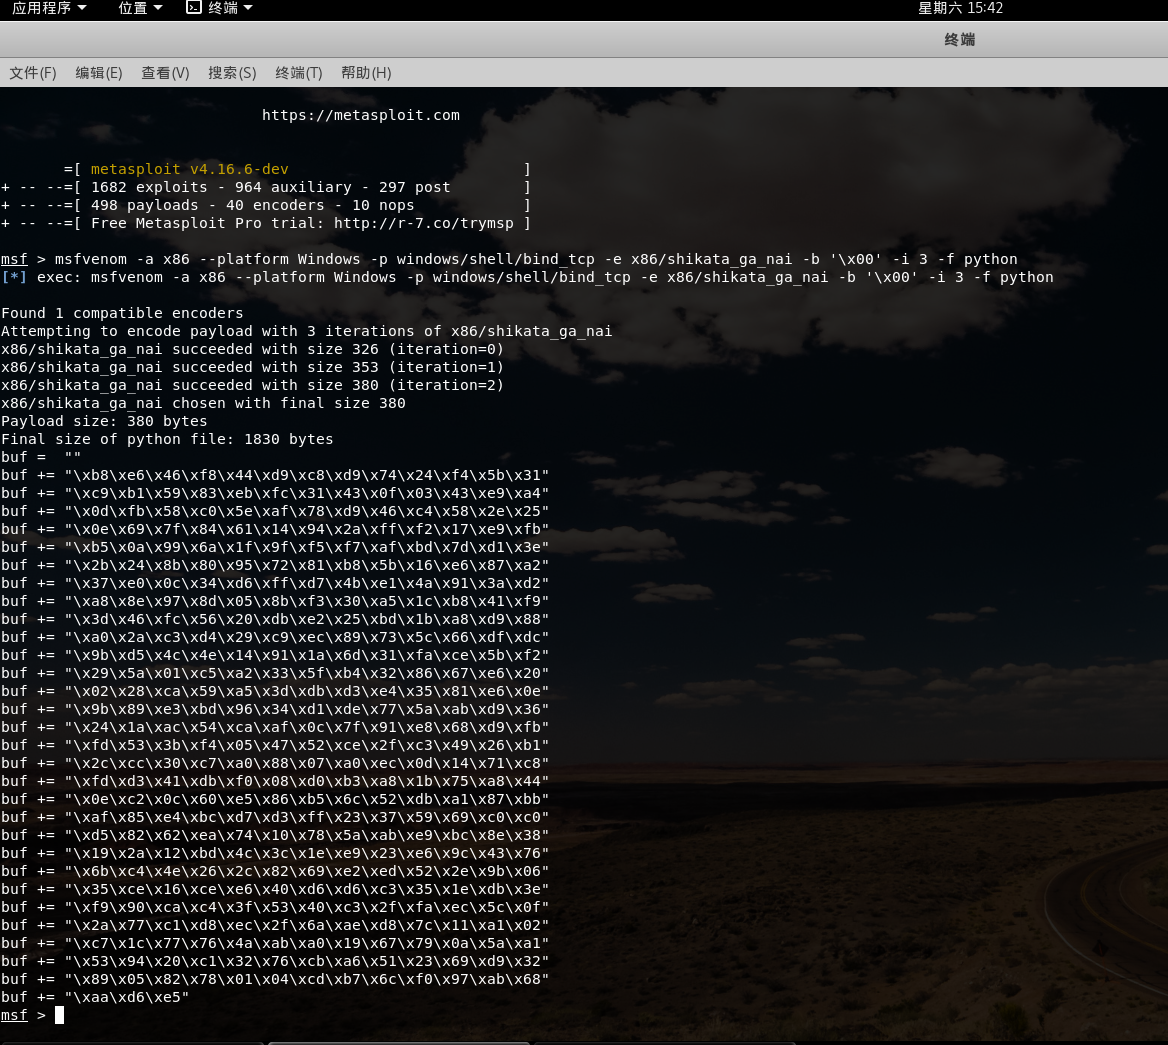Open the 终端 app menu in top bar

pyautogui.click(x=230, y=8)
